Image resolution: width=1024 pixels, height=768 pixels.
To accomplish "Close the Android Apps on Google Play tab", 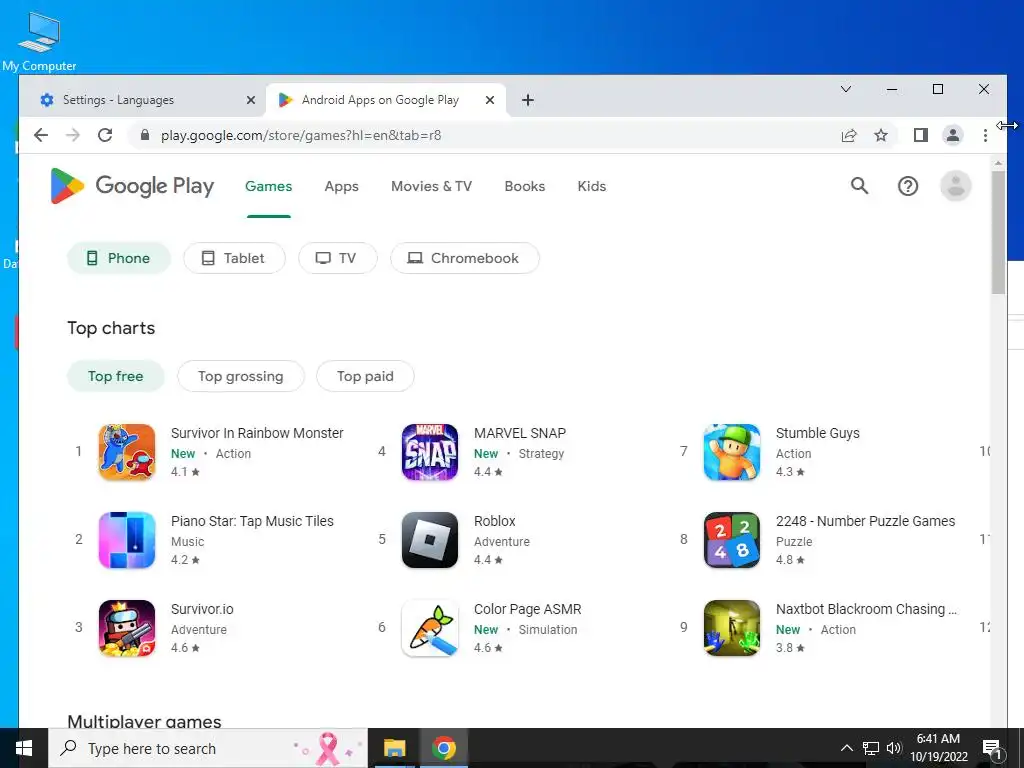I will point(490,100).
